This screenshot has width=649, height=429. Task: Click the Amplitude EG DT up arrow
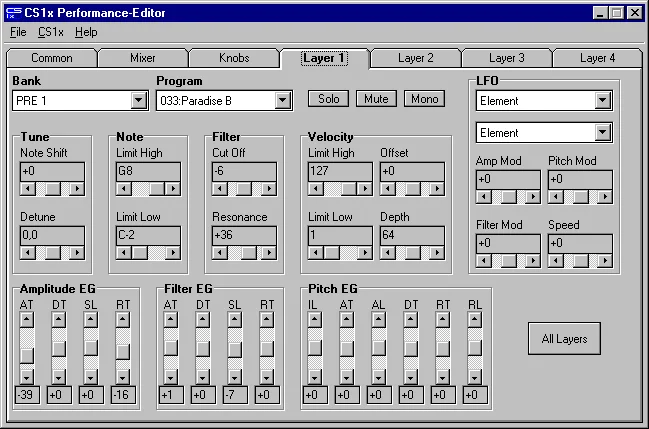(x=59, y=320)
